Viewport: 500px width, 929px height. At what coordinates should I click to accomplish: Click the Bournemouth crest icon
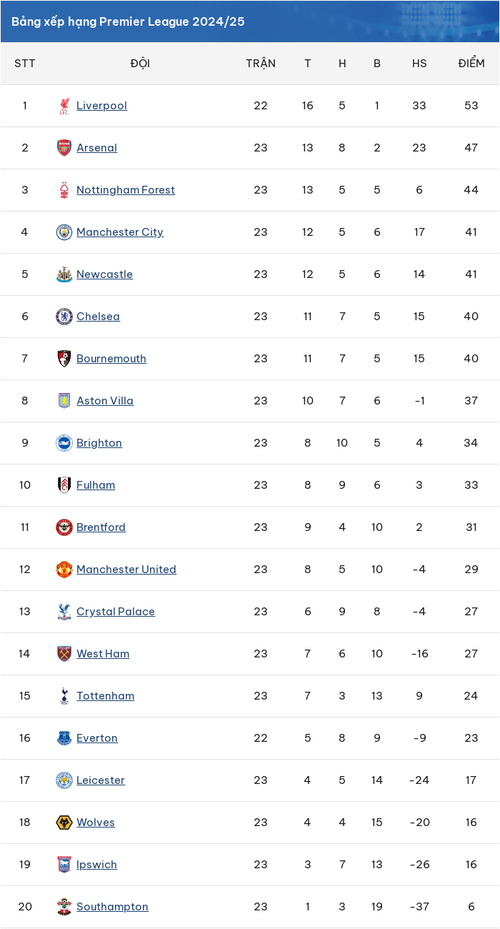(64, 358)
